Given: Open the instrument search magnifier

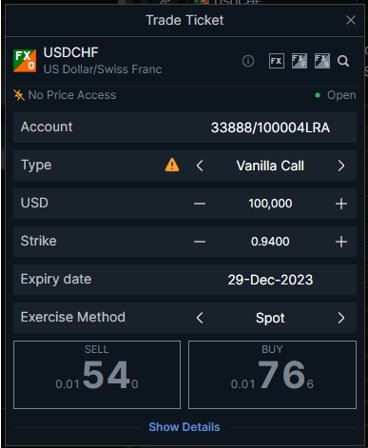Looking at the screenshot, I should tap(343, 61).
